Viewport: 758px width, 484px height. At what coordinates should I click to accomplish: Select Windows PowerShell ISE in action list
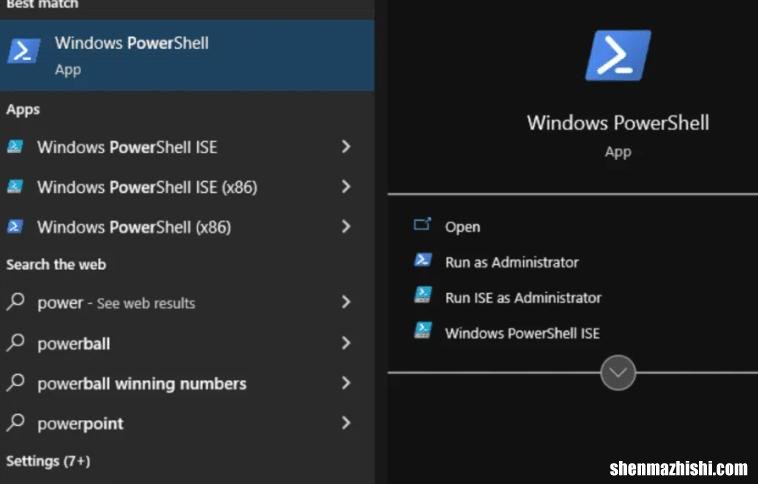pos(522,333)
